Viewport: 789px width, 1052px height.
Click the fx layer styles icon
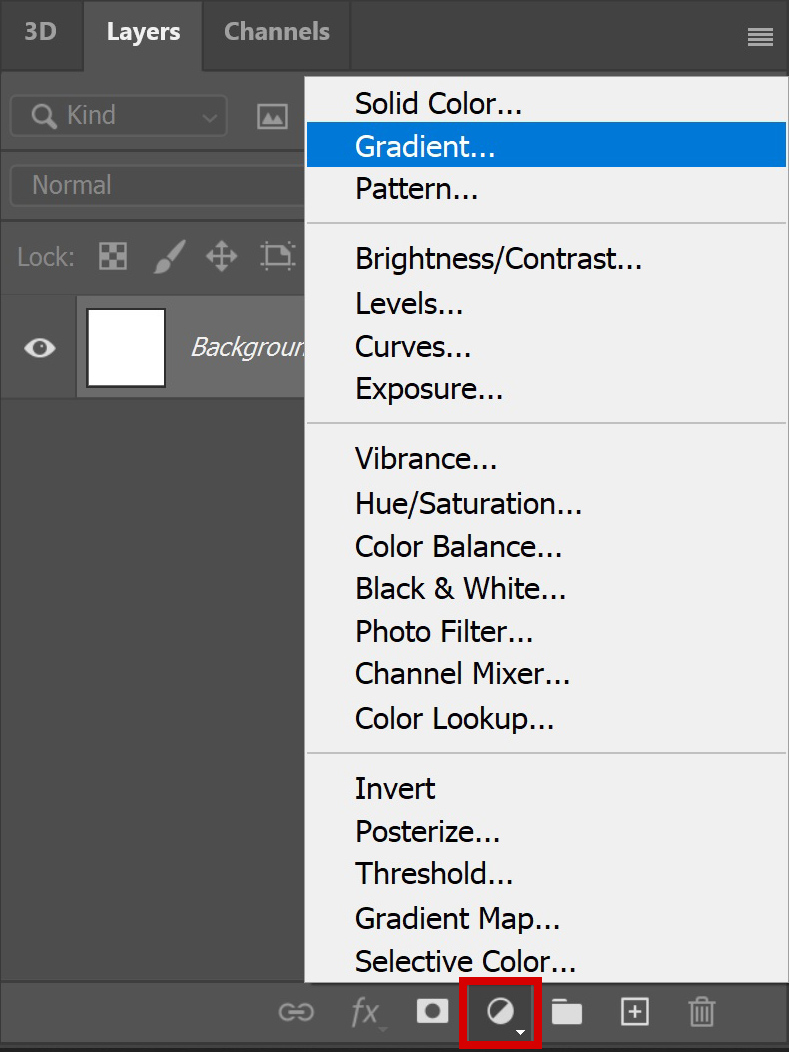(x=366, y=1012)
